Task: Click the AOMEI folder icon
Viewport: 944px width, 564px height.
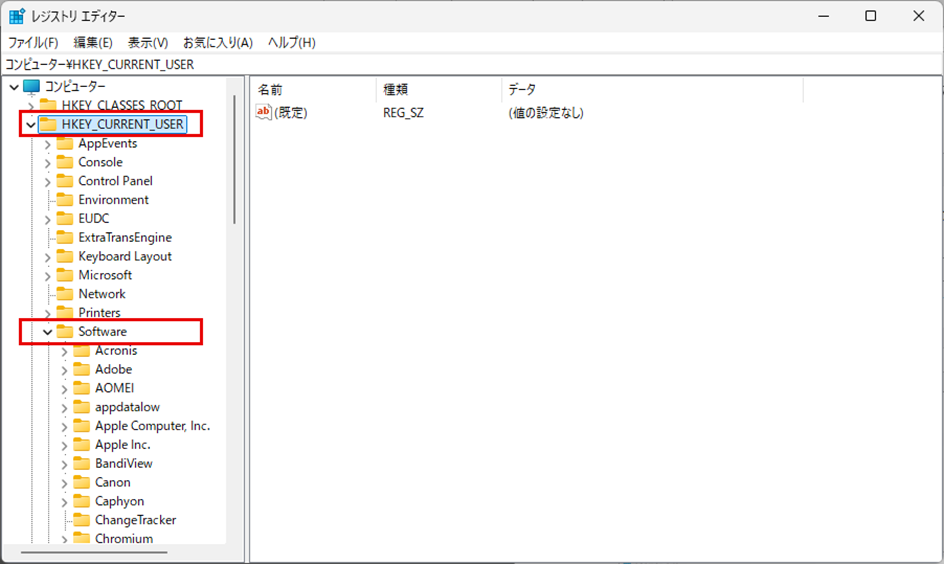Action: point(82,388)
